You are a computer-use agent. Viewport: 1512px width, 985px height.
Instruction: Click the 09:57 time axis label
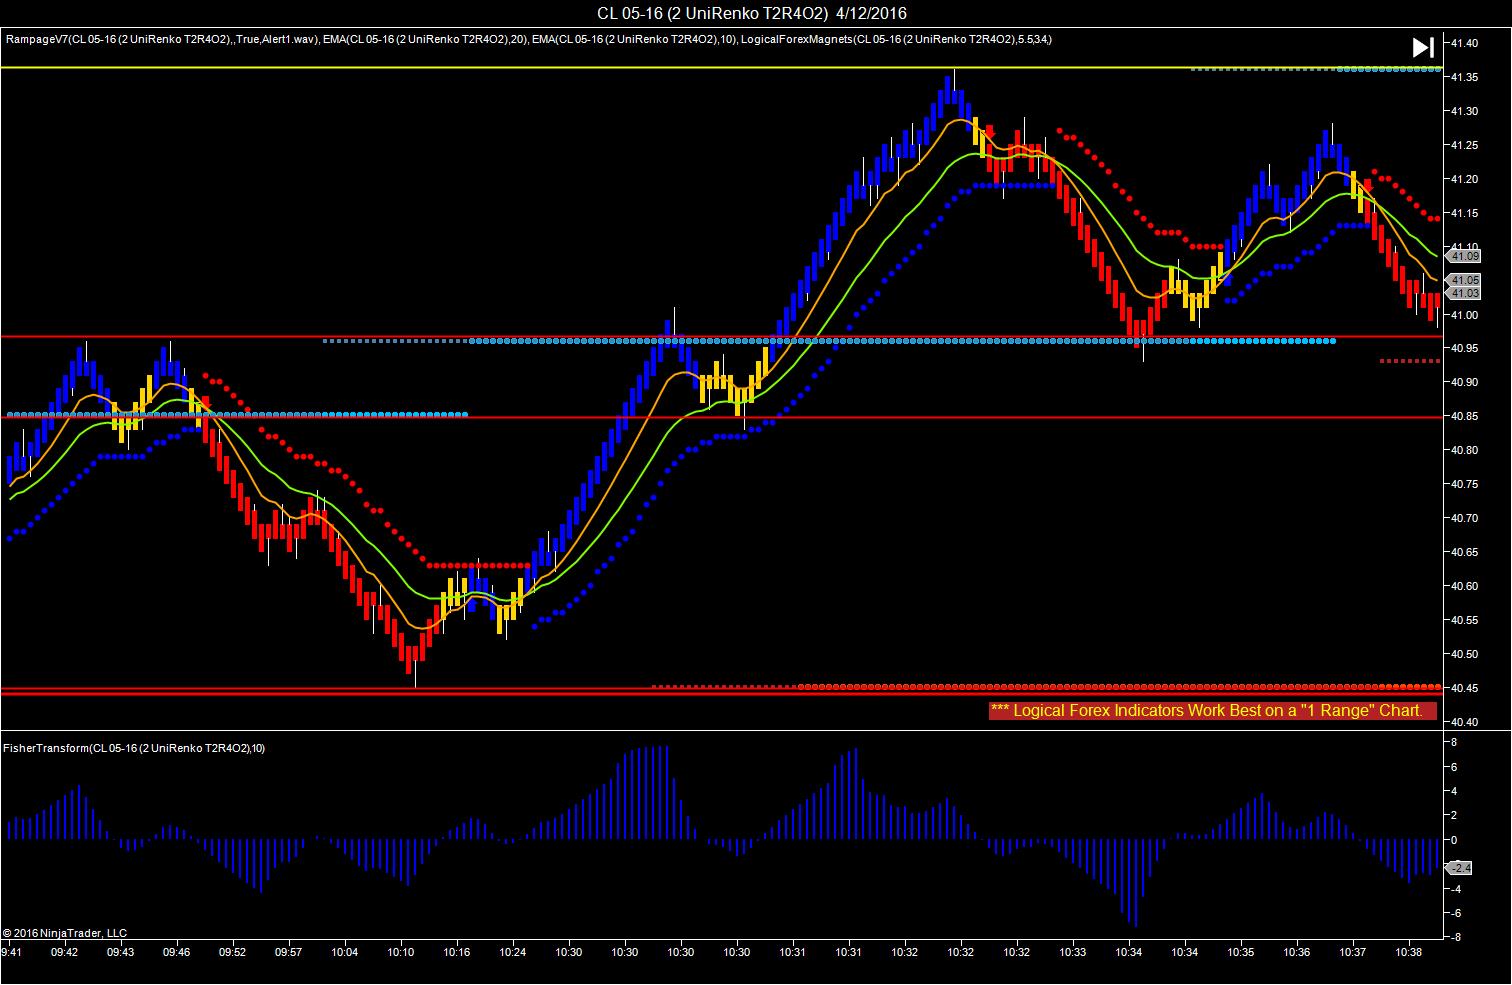pyautogui.click(x=289, y=953)
